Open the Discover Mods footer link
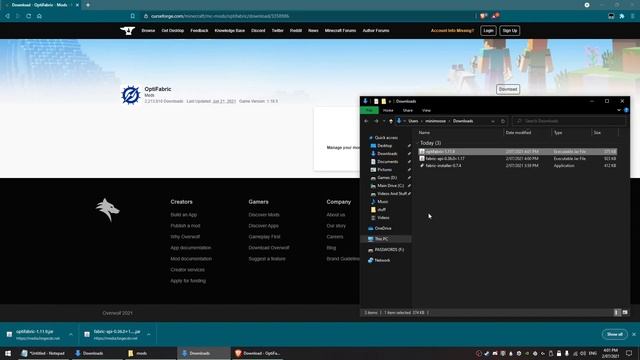The image size is (640, 360). pos(264,215)
